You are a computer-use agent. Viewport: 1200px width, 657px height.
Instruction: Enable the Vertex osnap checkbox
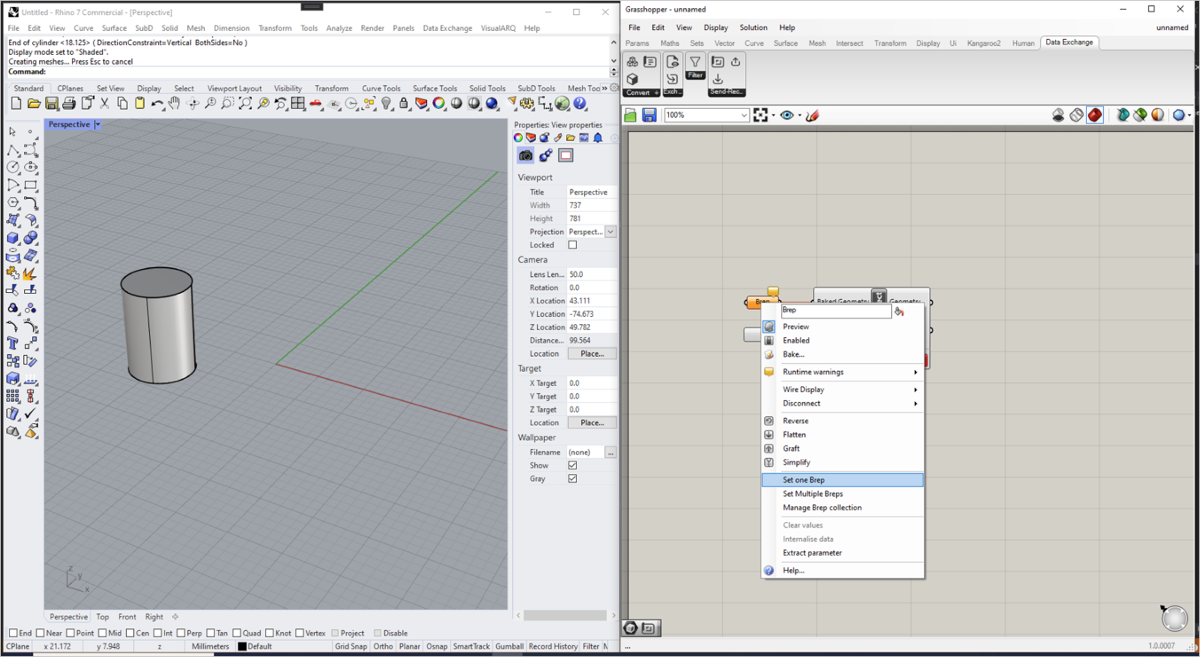pyautogui.click(x=300, y=633)
